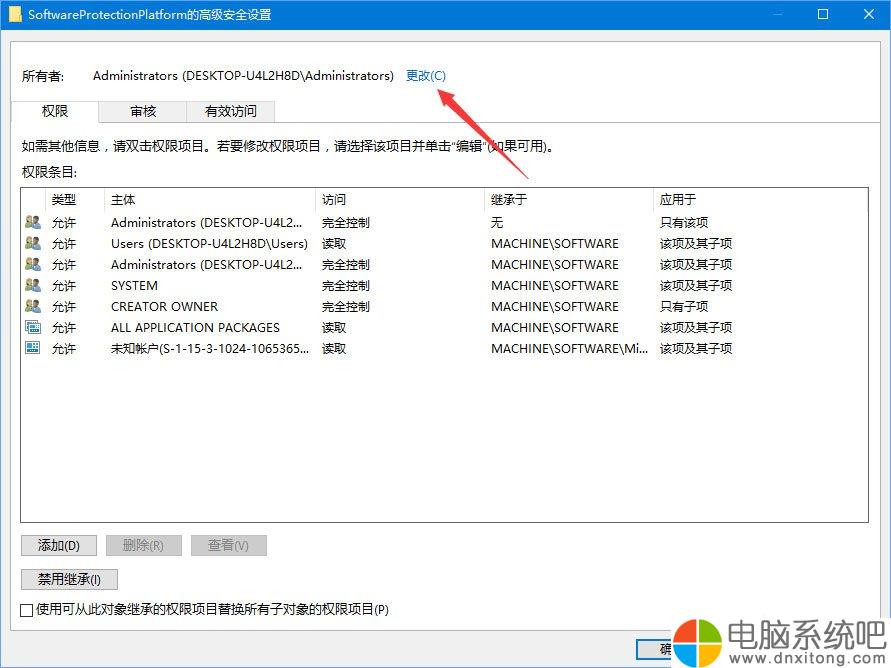
Task: Click the MACHINE\SOFTWARE\Mi... inherited-from cell
Action: click(x=569, y=349)
